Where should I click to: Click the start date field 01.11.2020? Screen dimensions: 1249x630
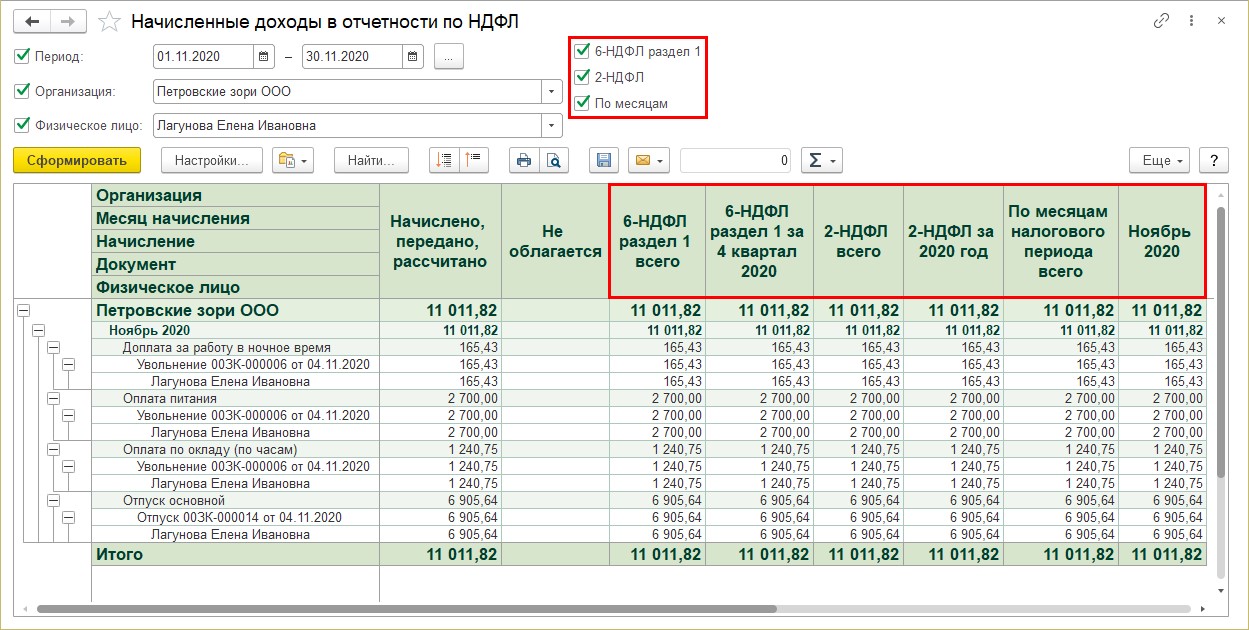click(204, 57)
